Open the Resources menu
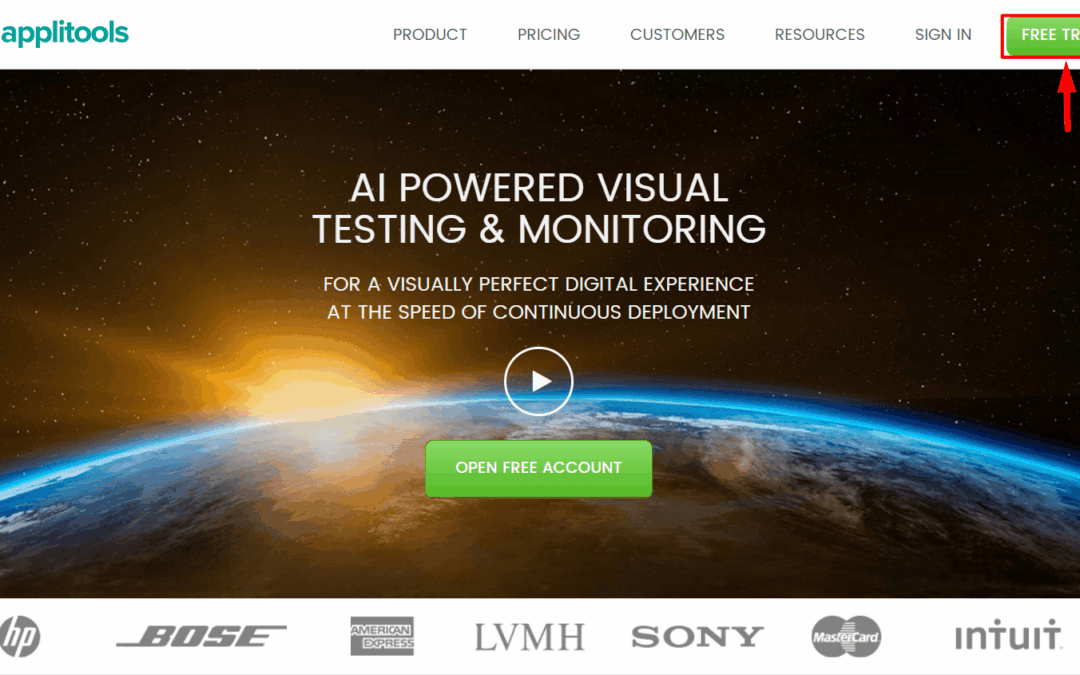This screenshot has height=675, width=1080. point(820,34)
